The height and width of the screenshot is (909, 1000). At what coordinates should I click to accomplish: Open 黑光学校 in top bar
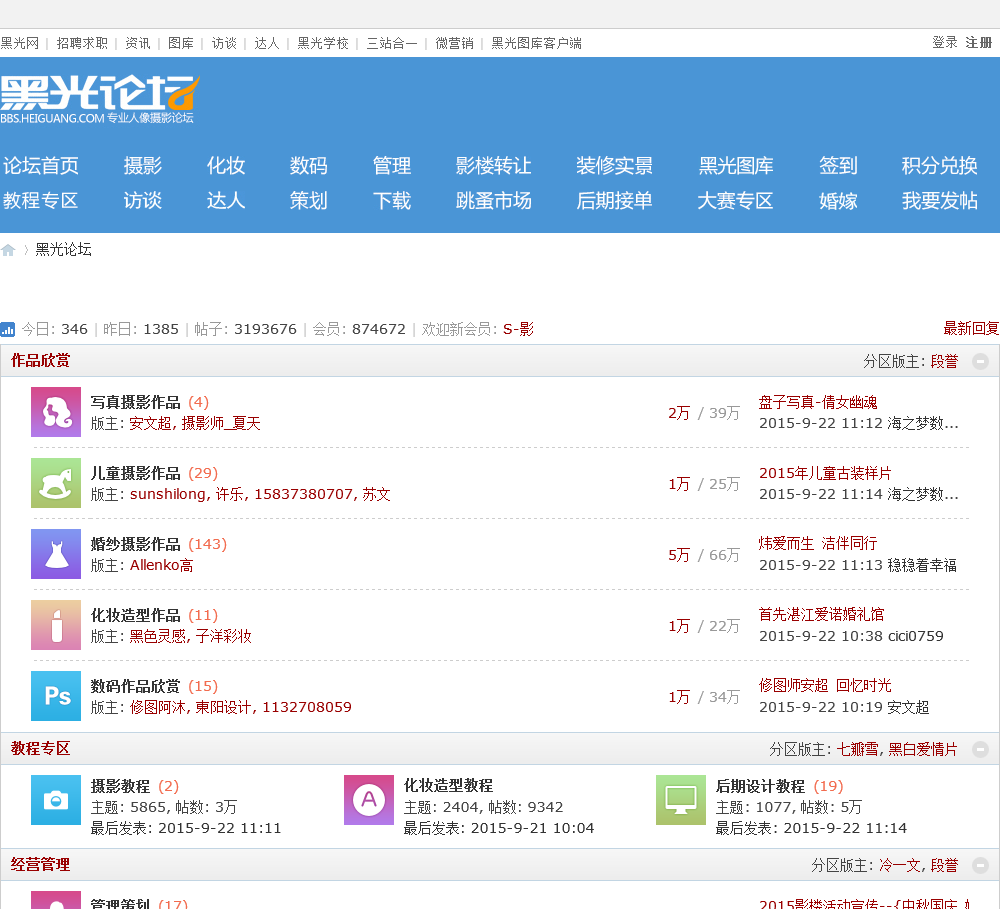click(323, 43)
